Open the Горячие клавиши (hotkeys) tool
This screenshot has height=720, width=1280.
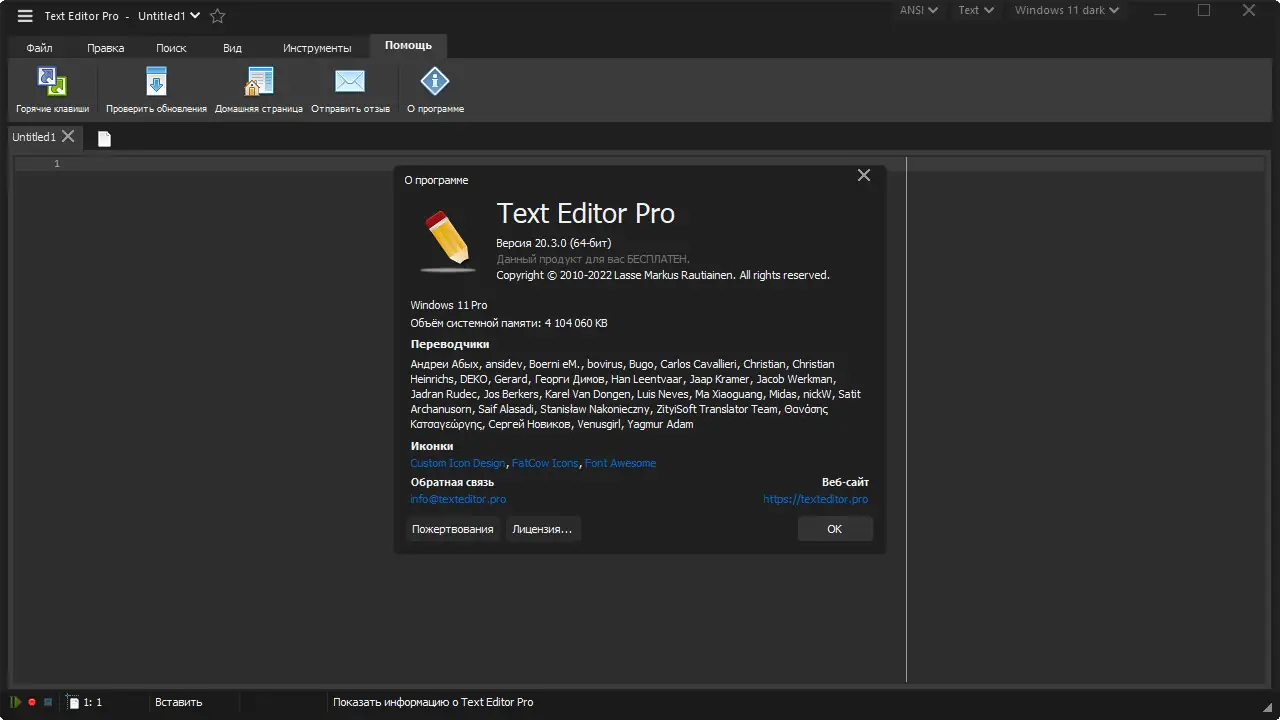tap(51, 88)
